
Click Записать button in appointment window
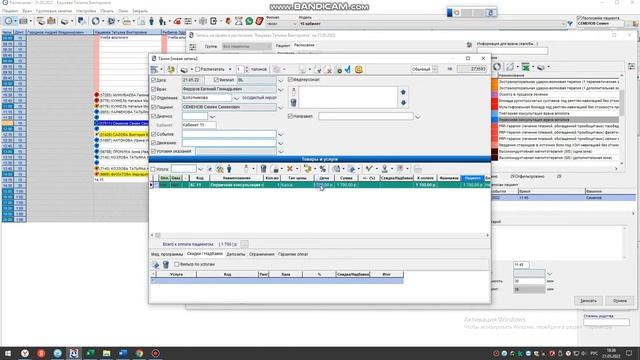pos(588,301)
